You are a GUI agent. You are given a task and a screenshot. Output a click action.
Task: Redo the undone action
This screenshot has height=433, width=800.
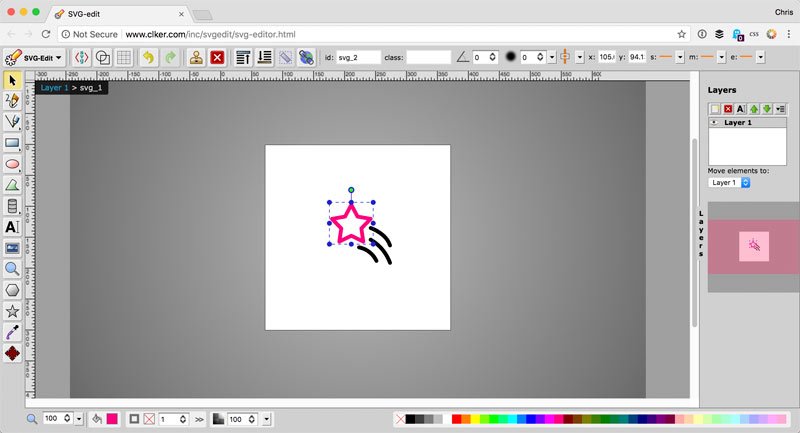coord(170,58)
